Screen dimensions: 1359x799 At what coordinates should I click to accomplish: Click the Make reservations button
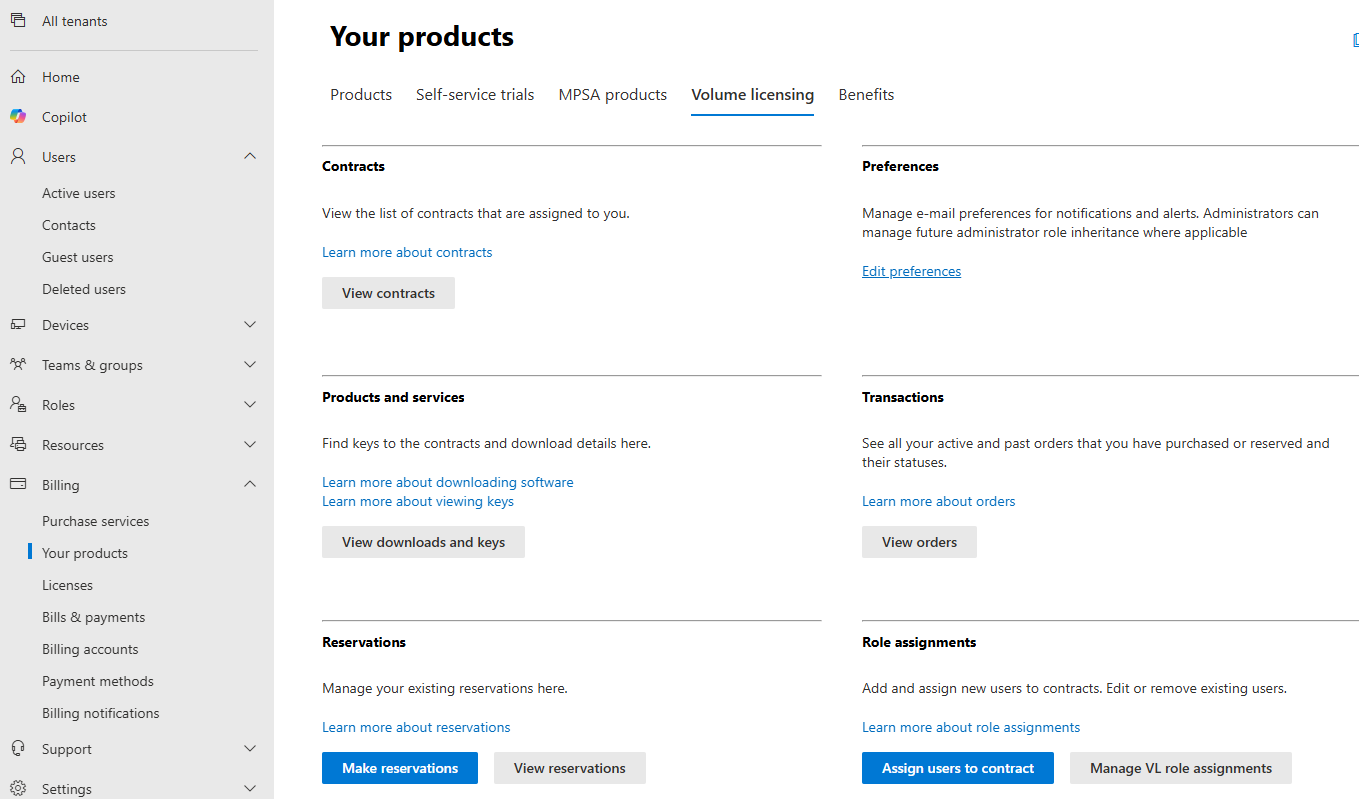click(400, 768)
